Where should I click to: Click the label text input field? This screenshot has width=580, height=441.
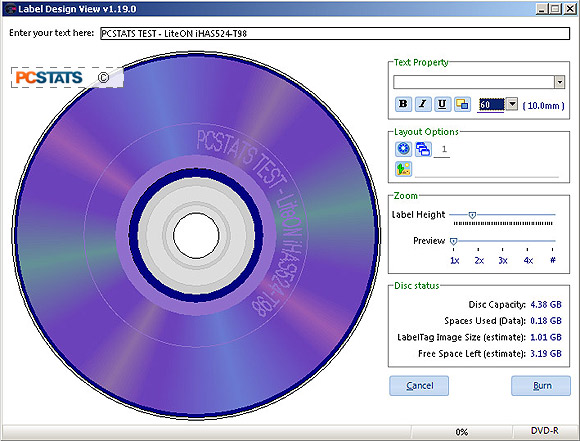pos(335,34)
